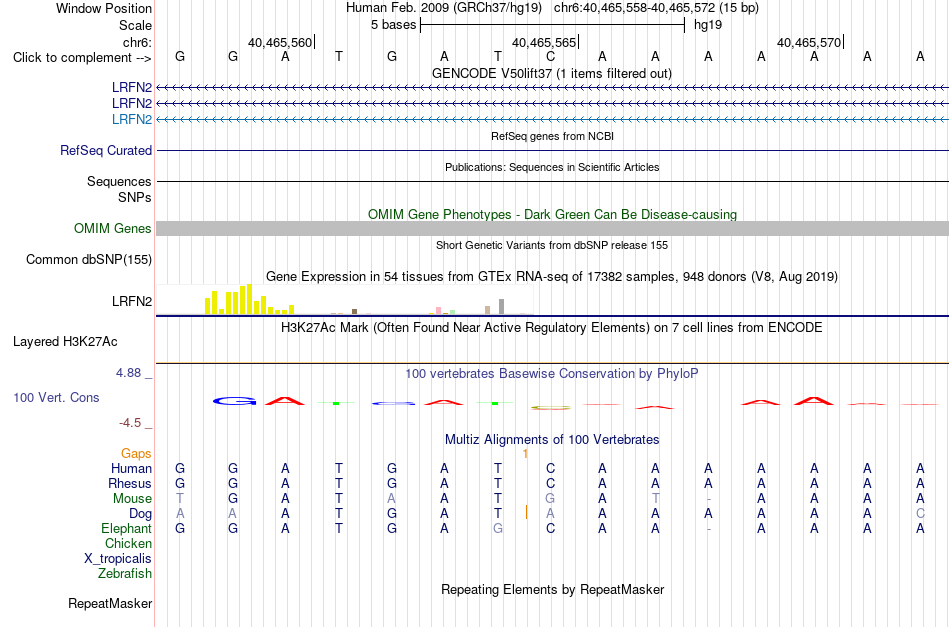Click the GENCODE V50lift37 track title

click(x=552, y=73)
